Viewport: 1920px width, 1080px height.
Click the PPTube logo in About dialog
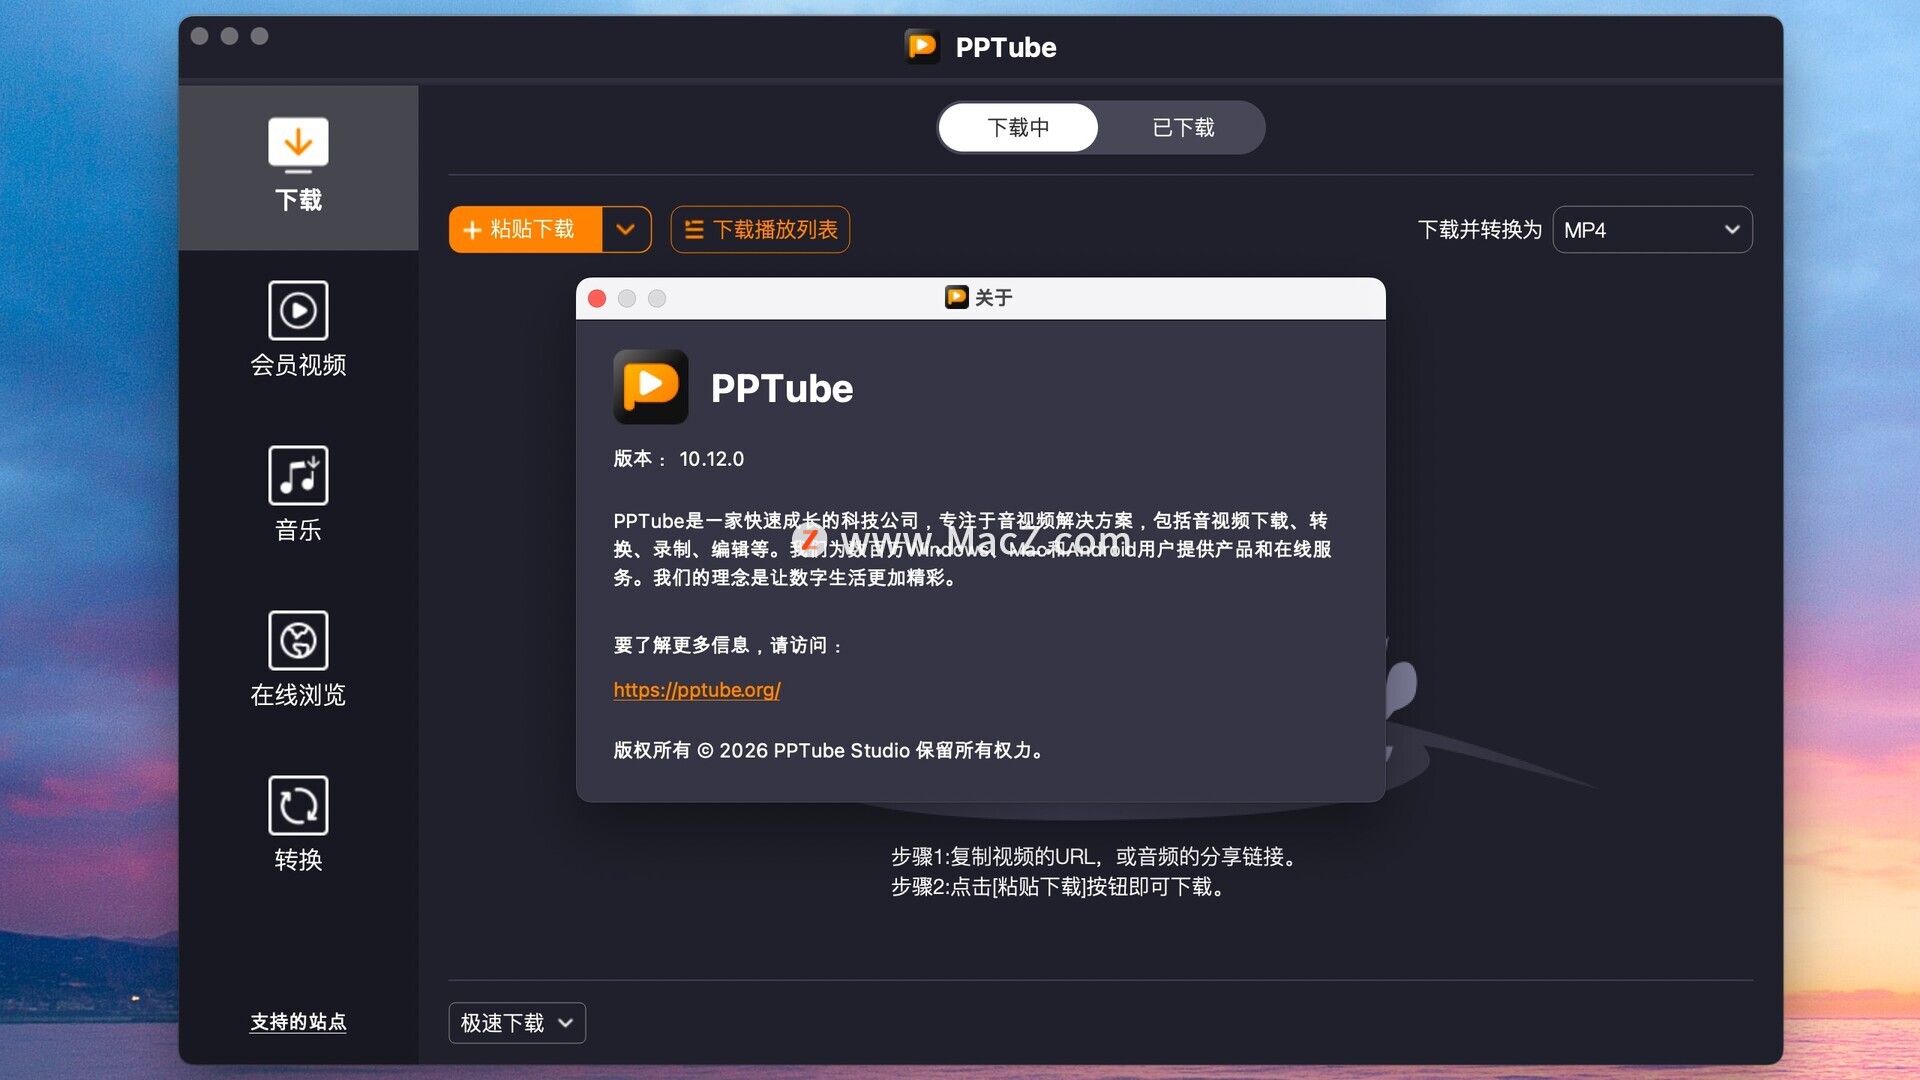650,387
